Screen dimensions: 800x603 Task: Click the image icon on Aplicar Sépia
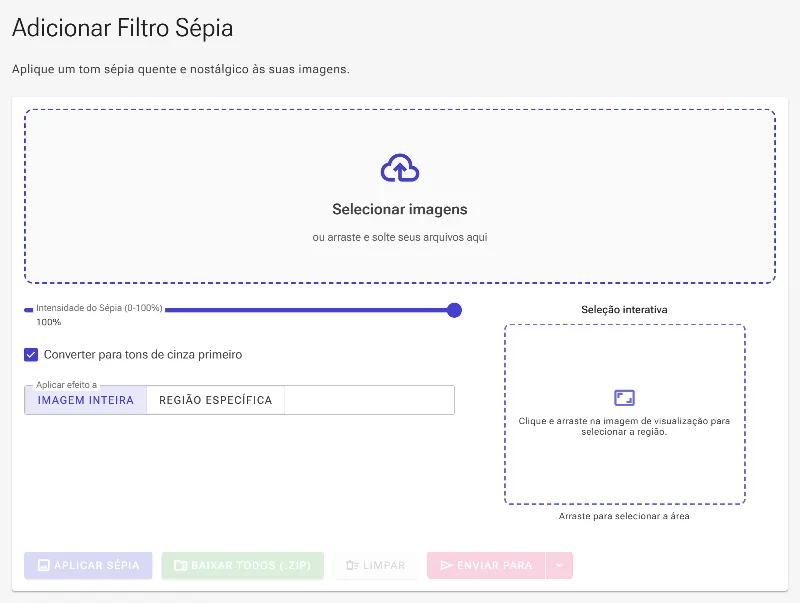point(44,565)
